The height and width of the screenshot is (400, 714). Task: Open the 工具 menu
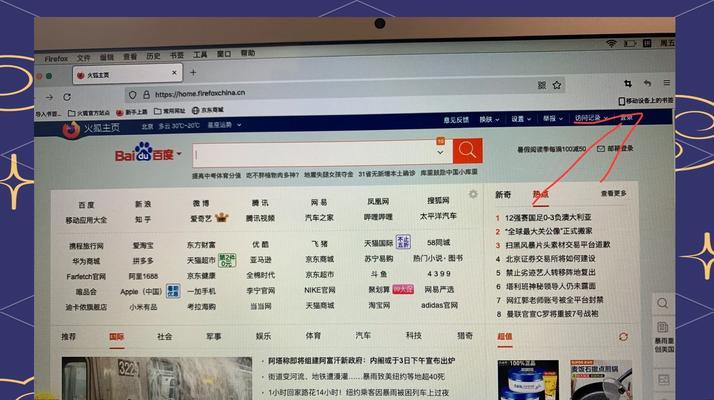pos(200,55)
